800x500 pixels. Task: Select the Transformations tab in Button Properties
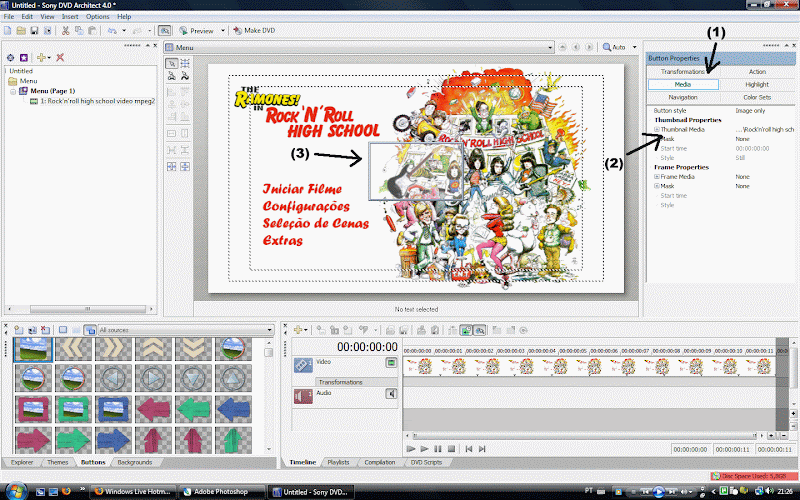[683, 71]
